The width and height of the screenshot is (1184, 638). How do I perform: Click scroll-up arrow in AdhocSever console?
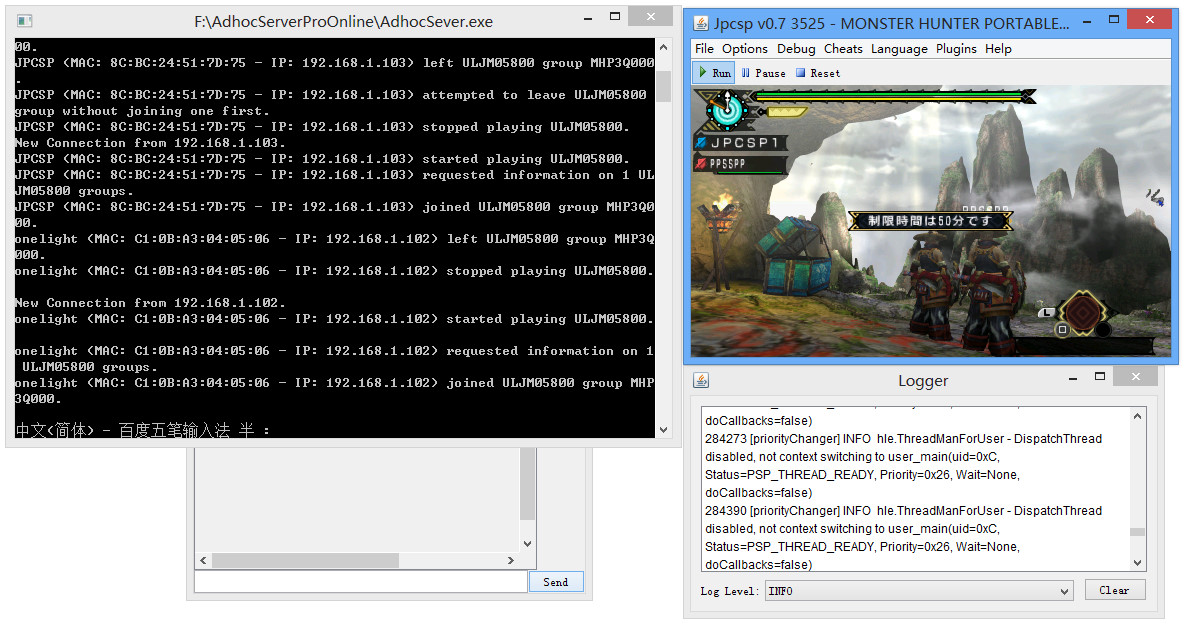(x=663, y=47)
